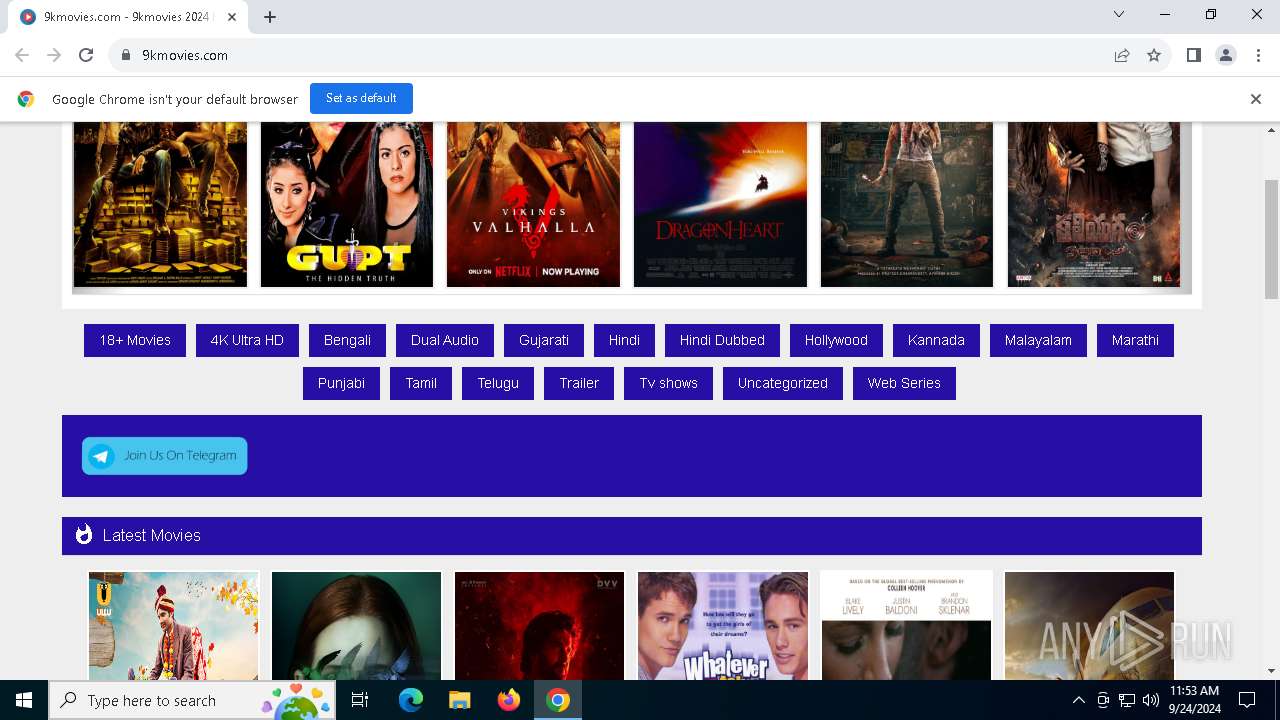Screen dimensions: 1280x720
Task: Set Chrome as default browser
Action: [x=361, y=98]
